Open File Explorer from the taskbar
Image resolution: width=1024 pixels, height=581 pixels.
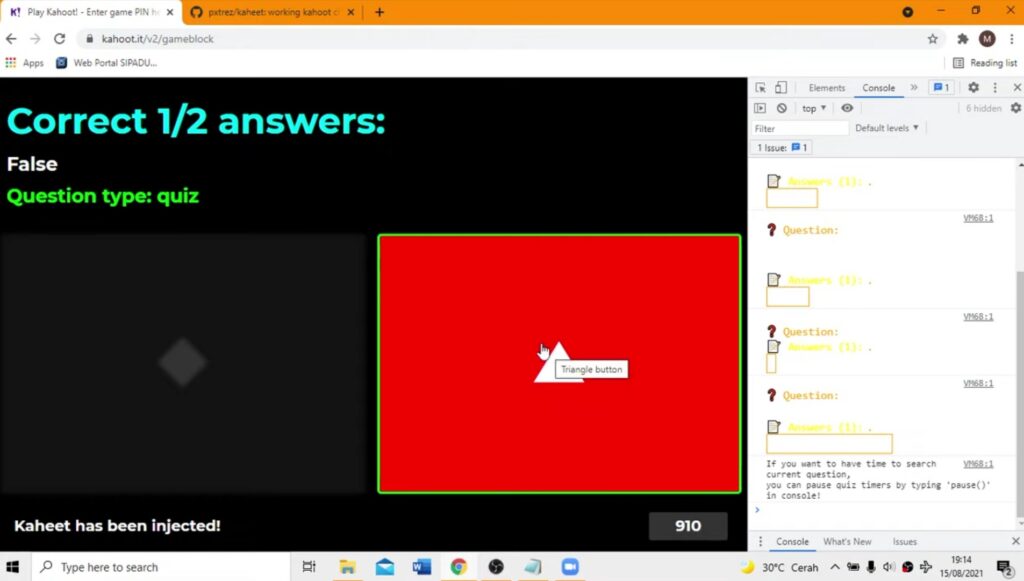coord(347,567)
